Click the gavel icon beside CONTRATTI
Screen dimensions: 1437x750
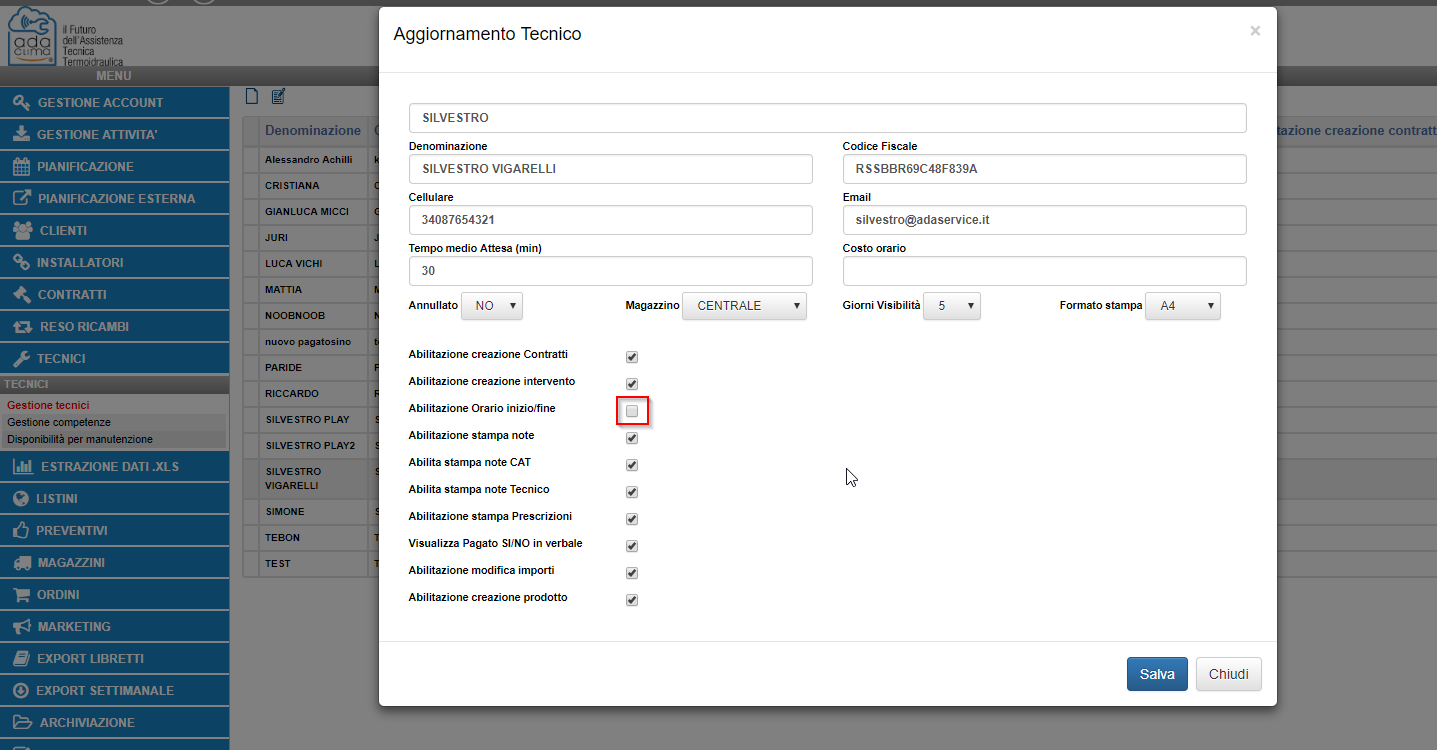pos(21,295)
